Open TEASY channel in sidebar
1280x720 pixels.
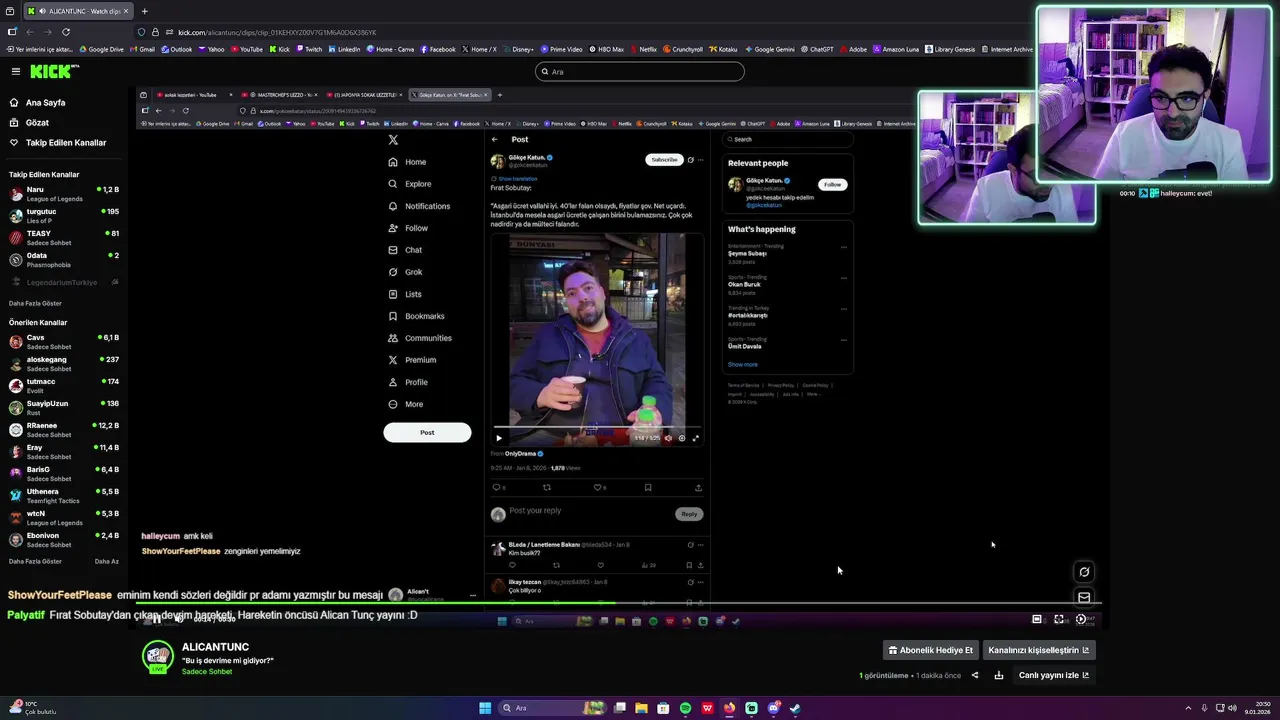pyautogui.click(x=64, y=238)
